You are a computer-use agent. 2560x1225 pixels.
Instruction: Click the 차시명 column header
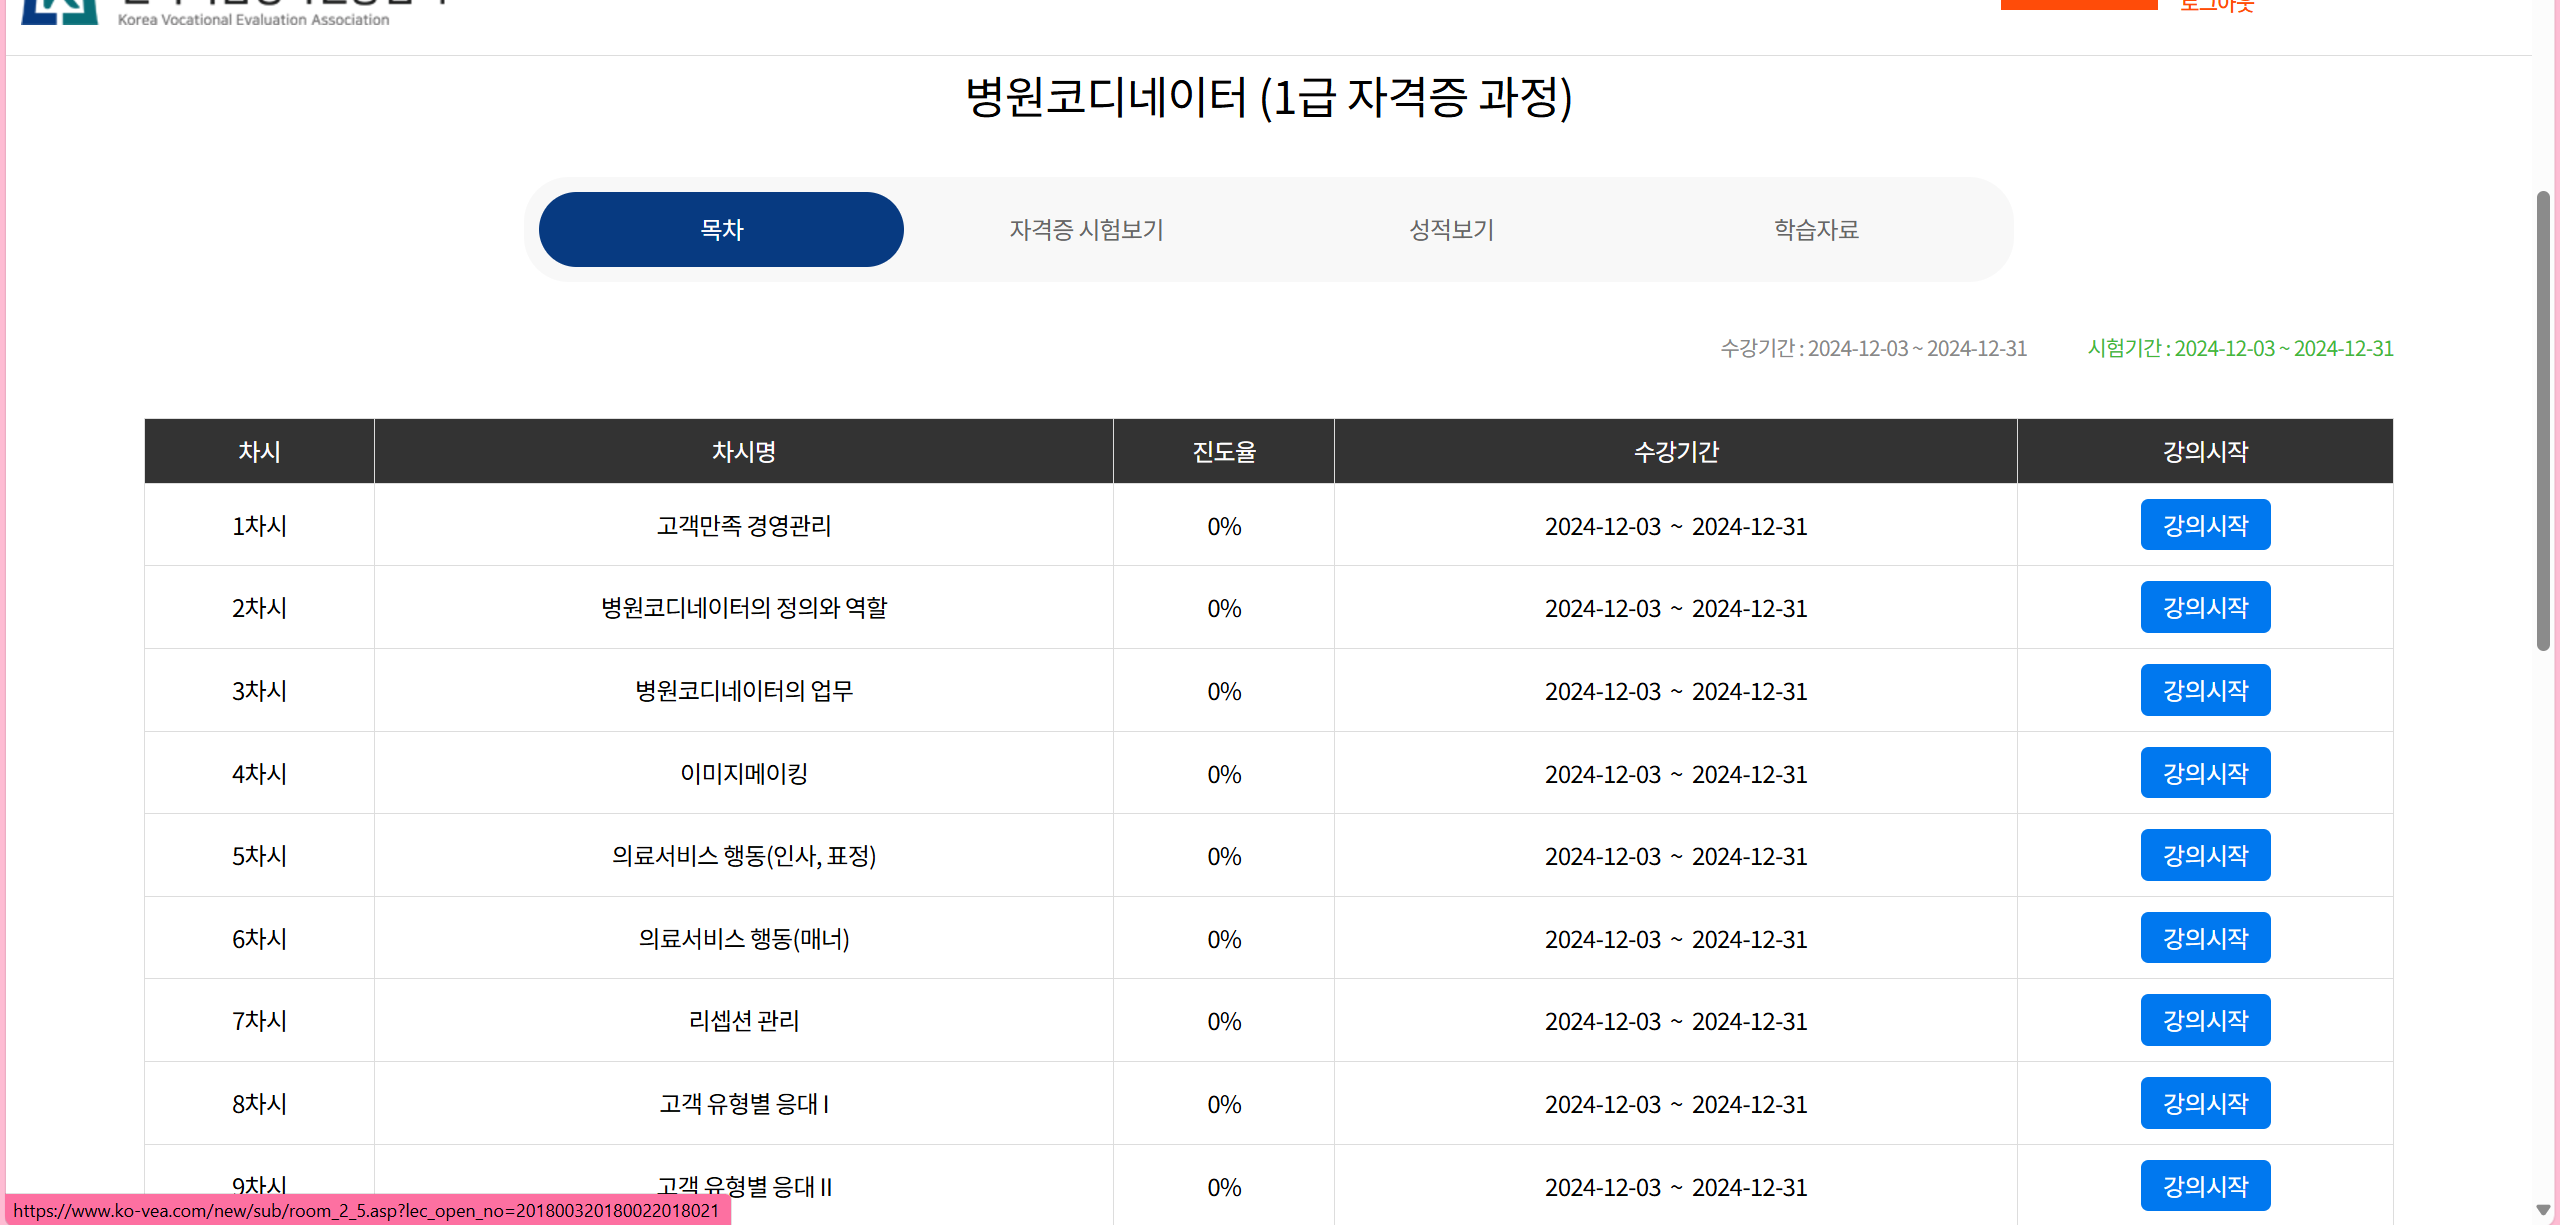[x=743, y=452]
